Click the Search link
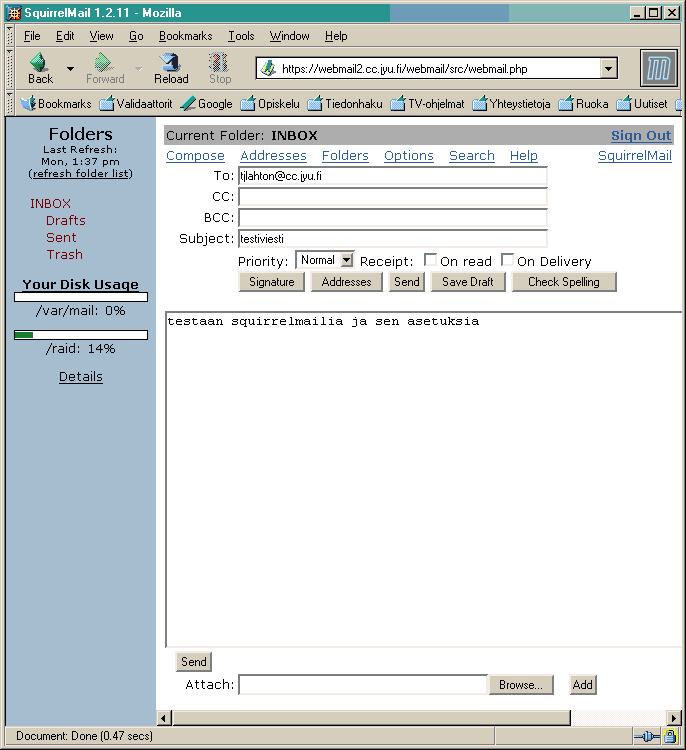Viewport: 686px width, 750px height. [472, 155]
